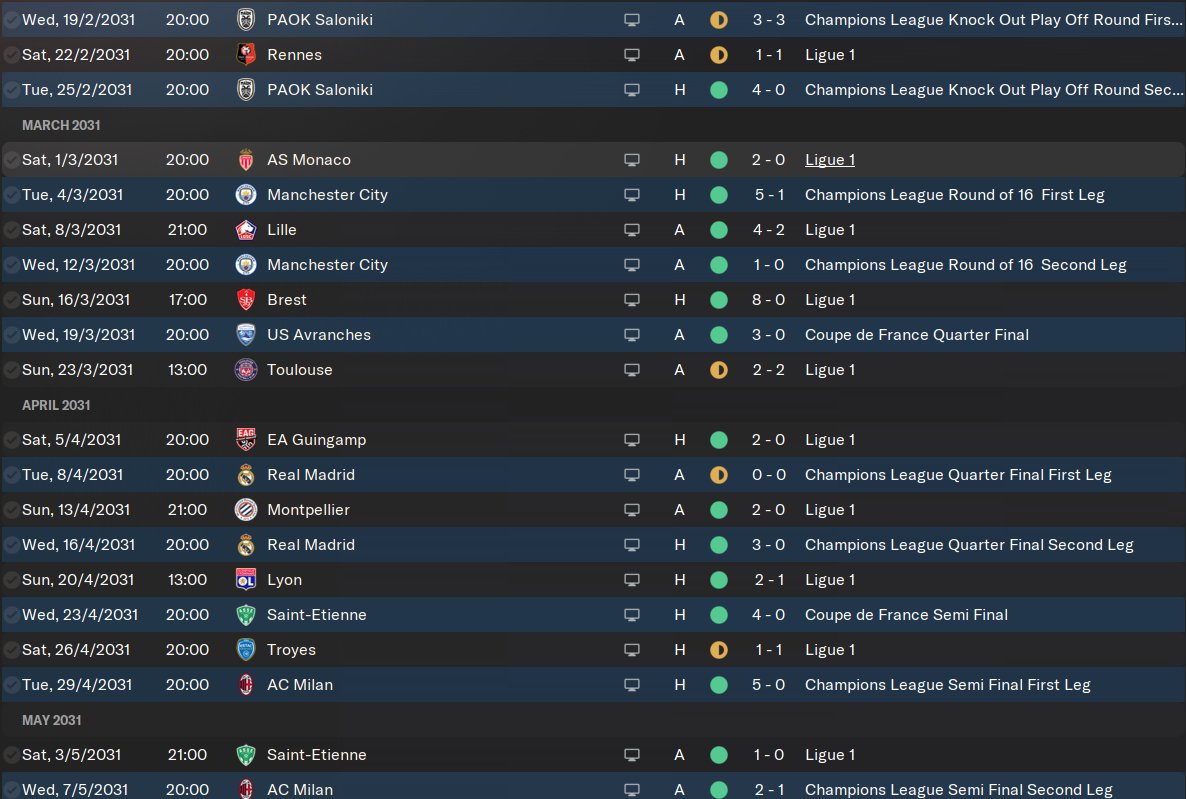The width and height of the screenshot is (1186, 799).
Task: Select AC Milan Champions League Semi Final First Leg
Action: pos(593,685)
